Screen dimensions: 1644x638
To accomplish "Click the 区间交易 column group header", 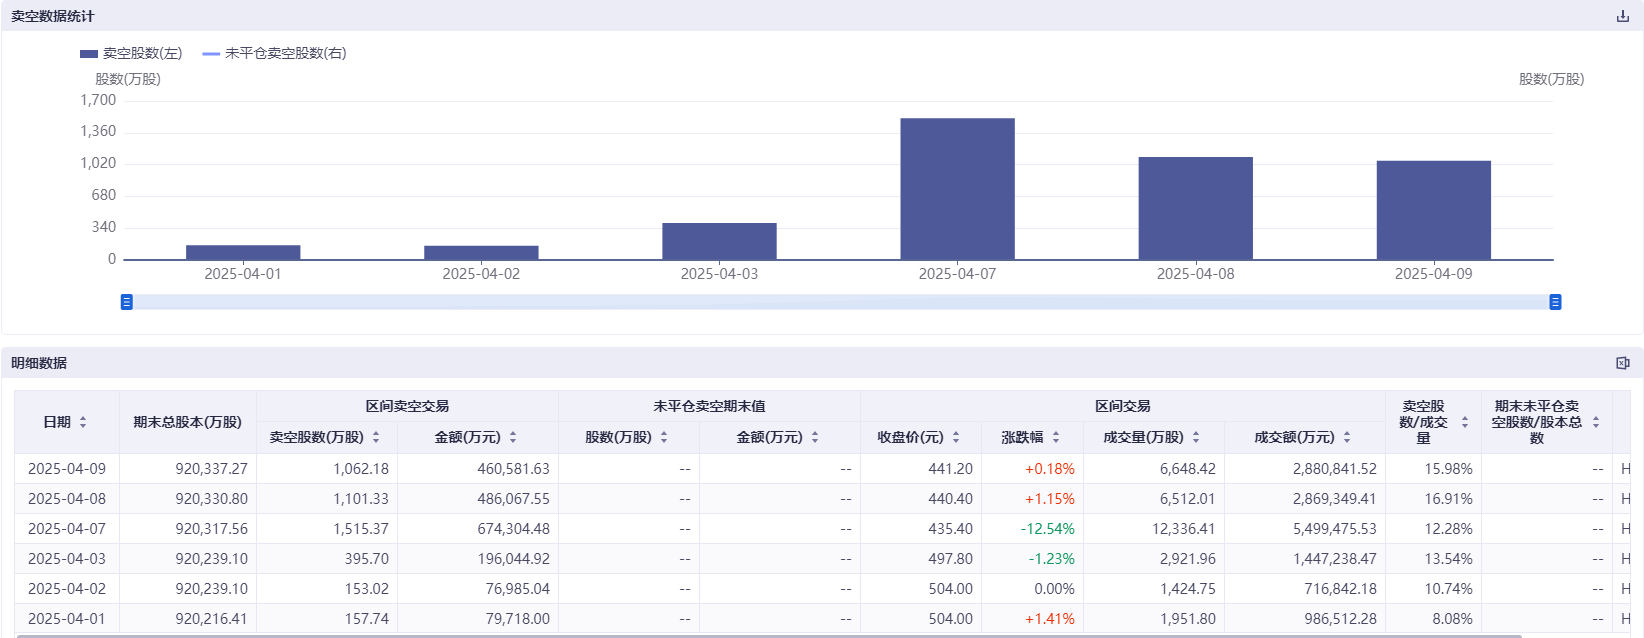I will pyautogui.click(x=1122, y=406).
